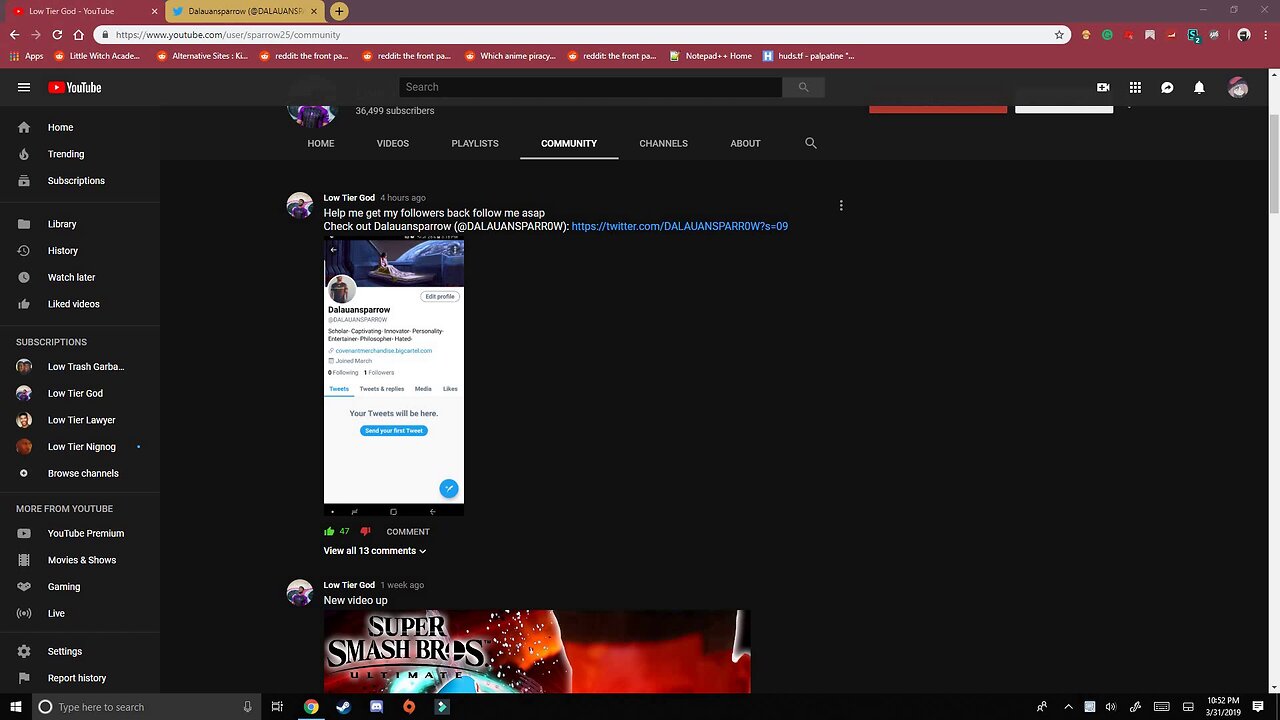Click the YouTube search field
The width and height of the screenshot is (1280, 720).
coord(590,87)
